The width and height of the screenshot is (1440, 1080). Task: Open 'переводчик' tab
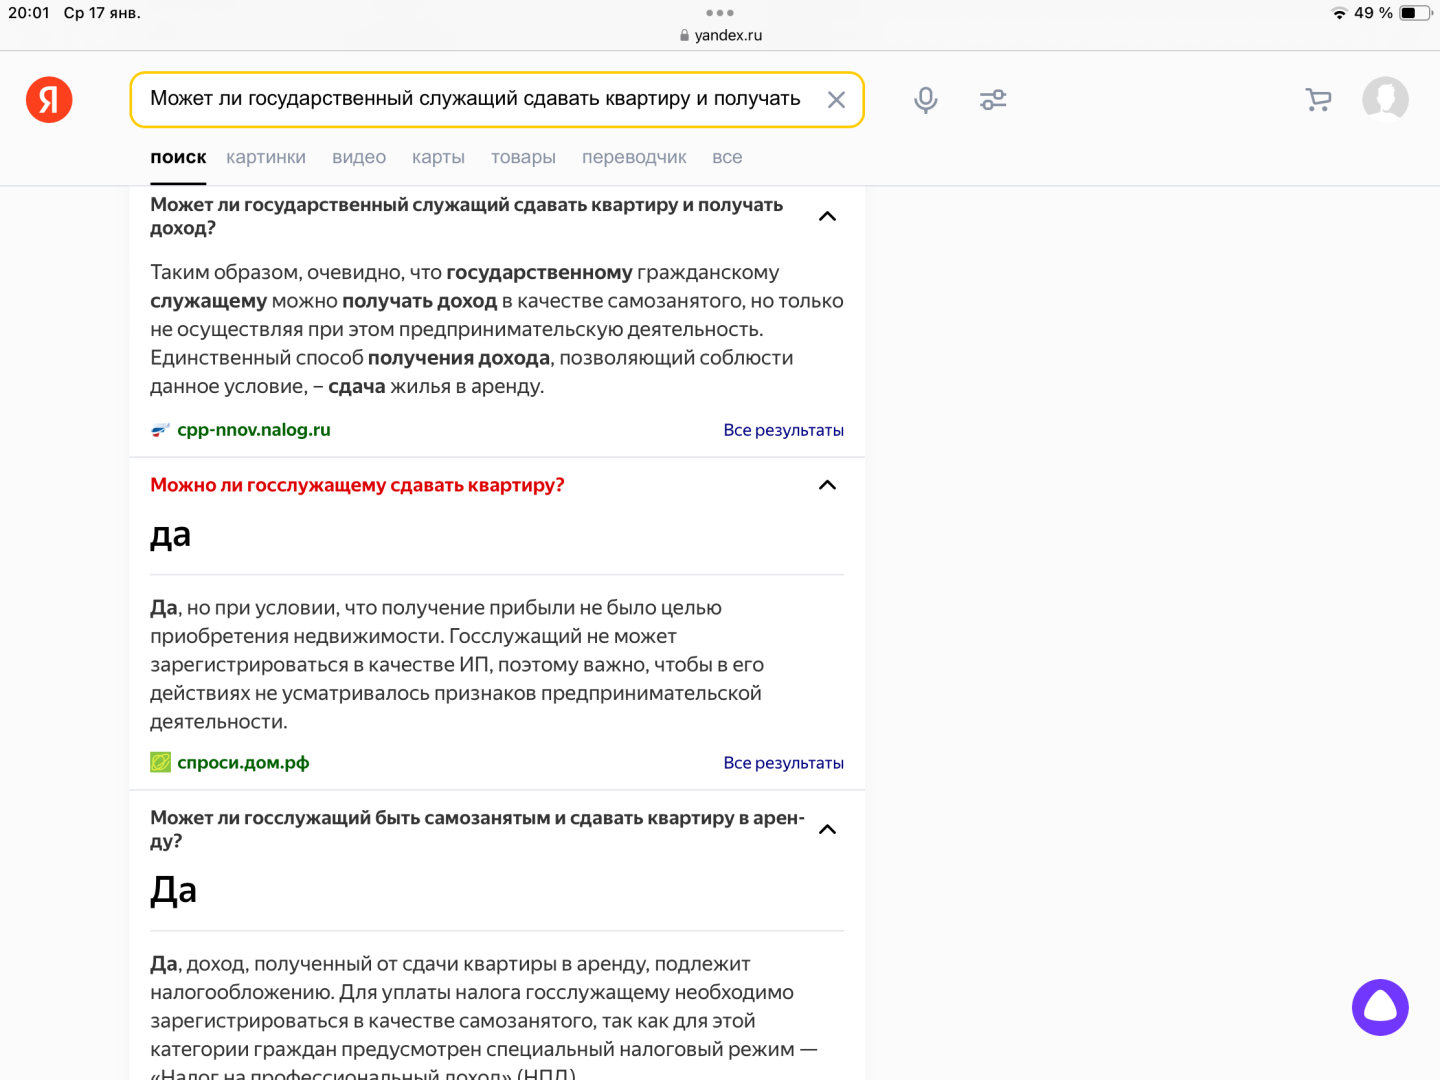pos(634,157)
